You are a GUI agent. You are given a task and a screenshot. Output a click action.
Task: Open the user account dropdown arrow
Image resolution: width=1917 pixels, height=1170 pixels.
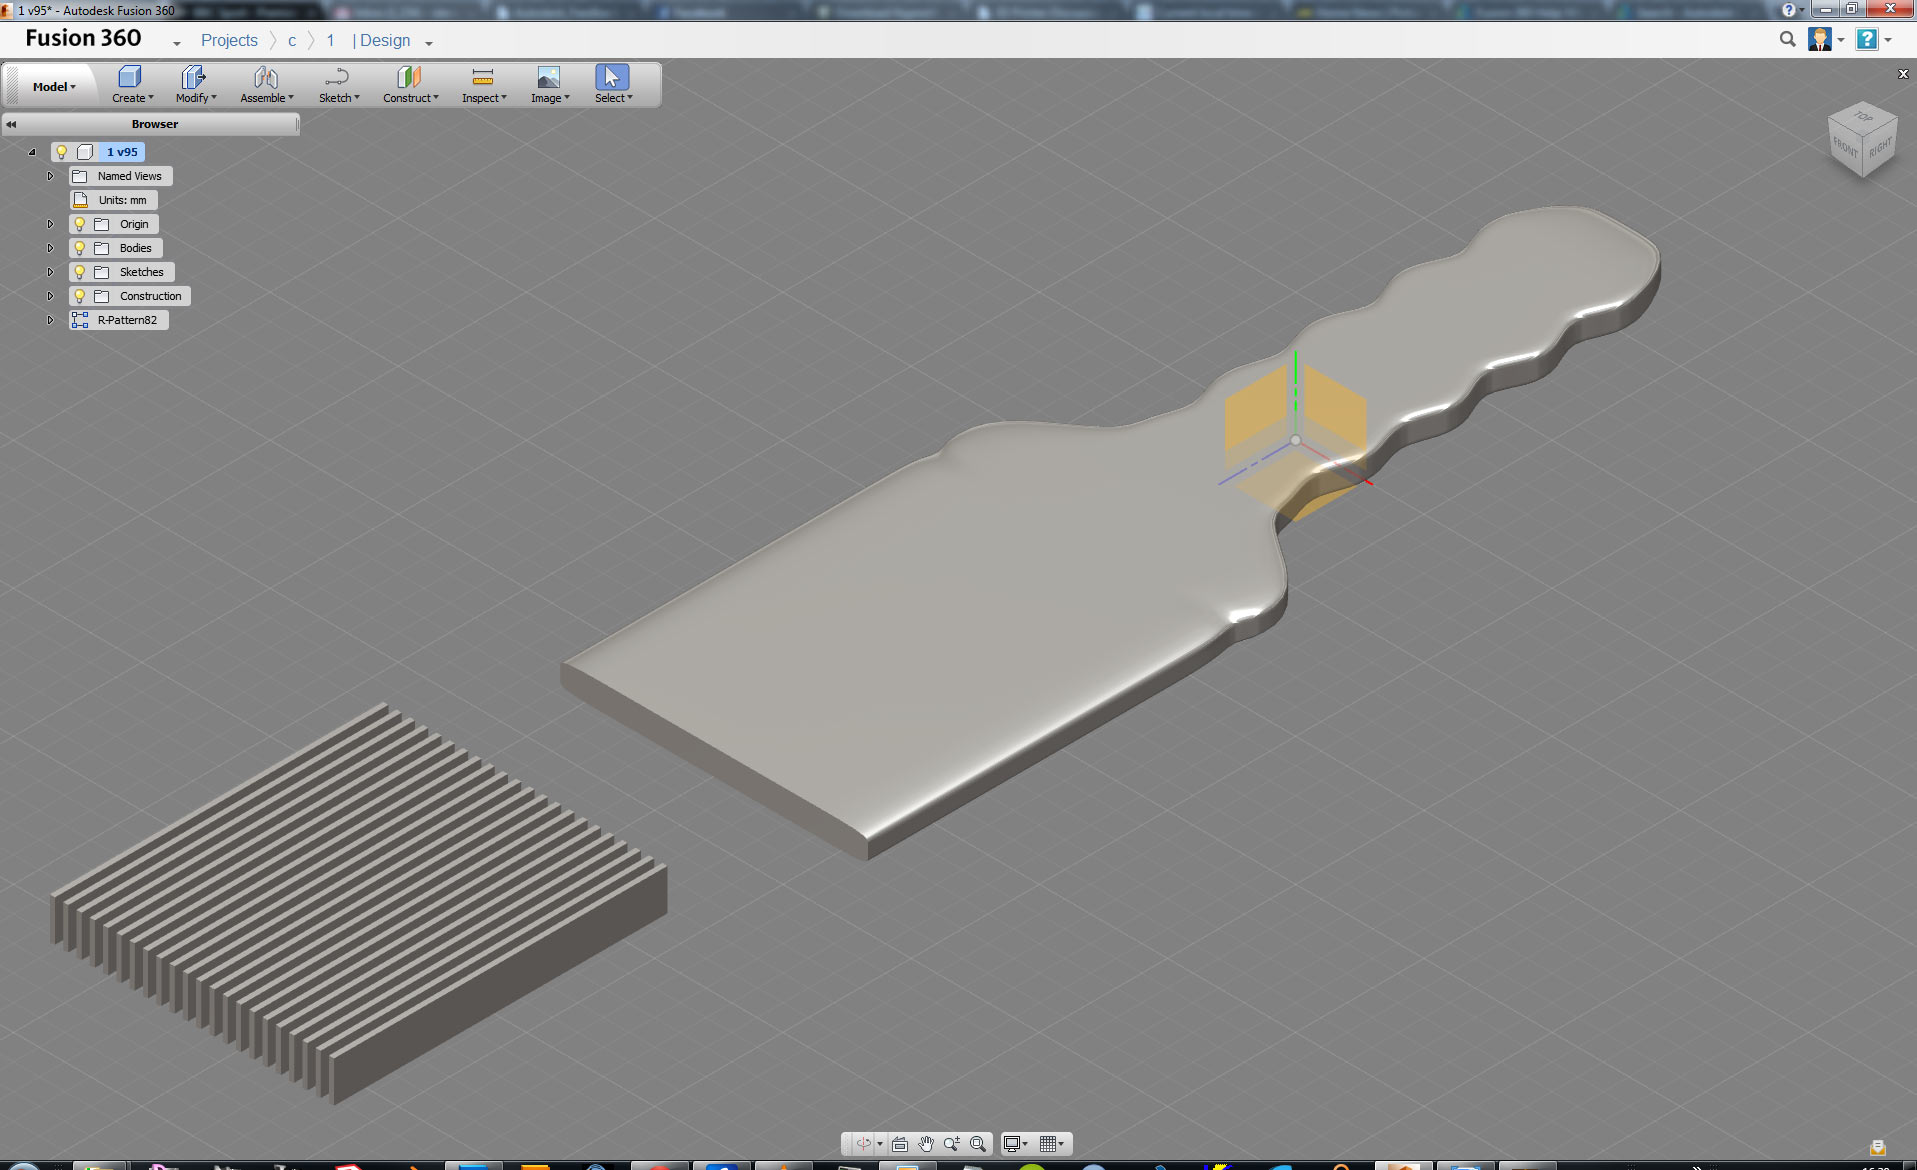coord(1841,40)
